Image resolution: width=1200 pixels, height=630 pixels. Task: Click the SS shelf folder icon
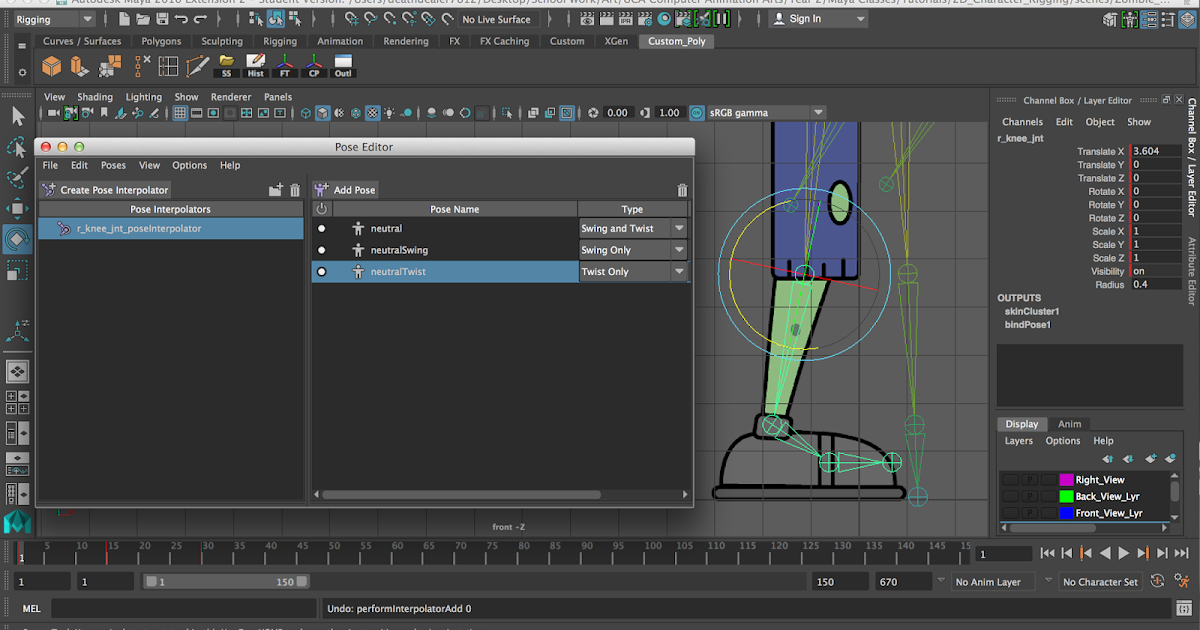(227, 64)
